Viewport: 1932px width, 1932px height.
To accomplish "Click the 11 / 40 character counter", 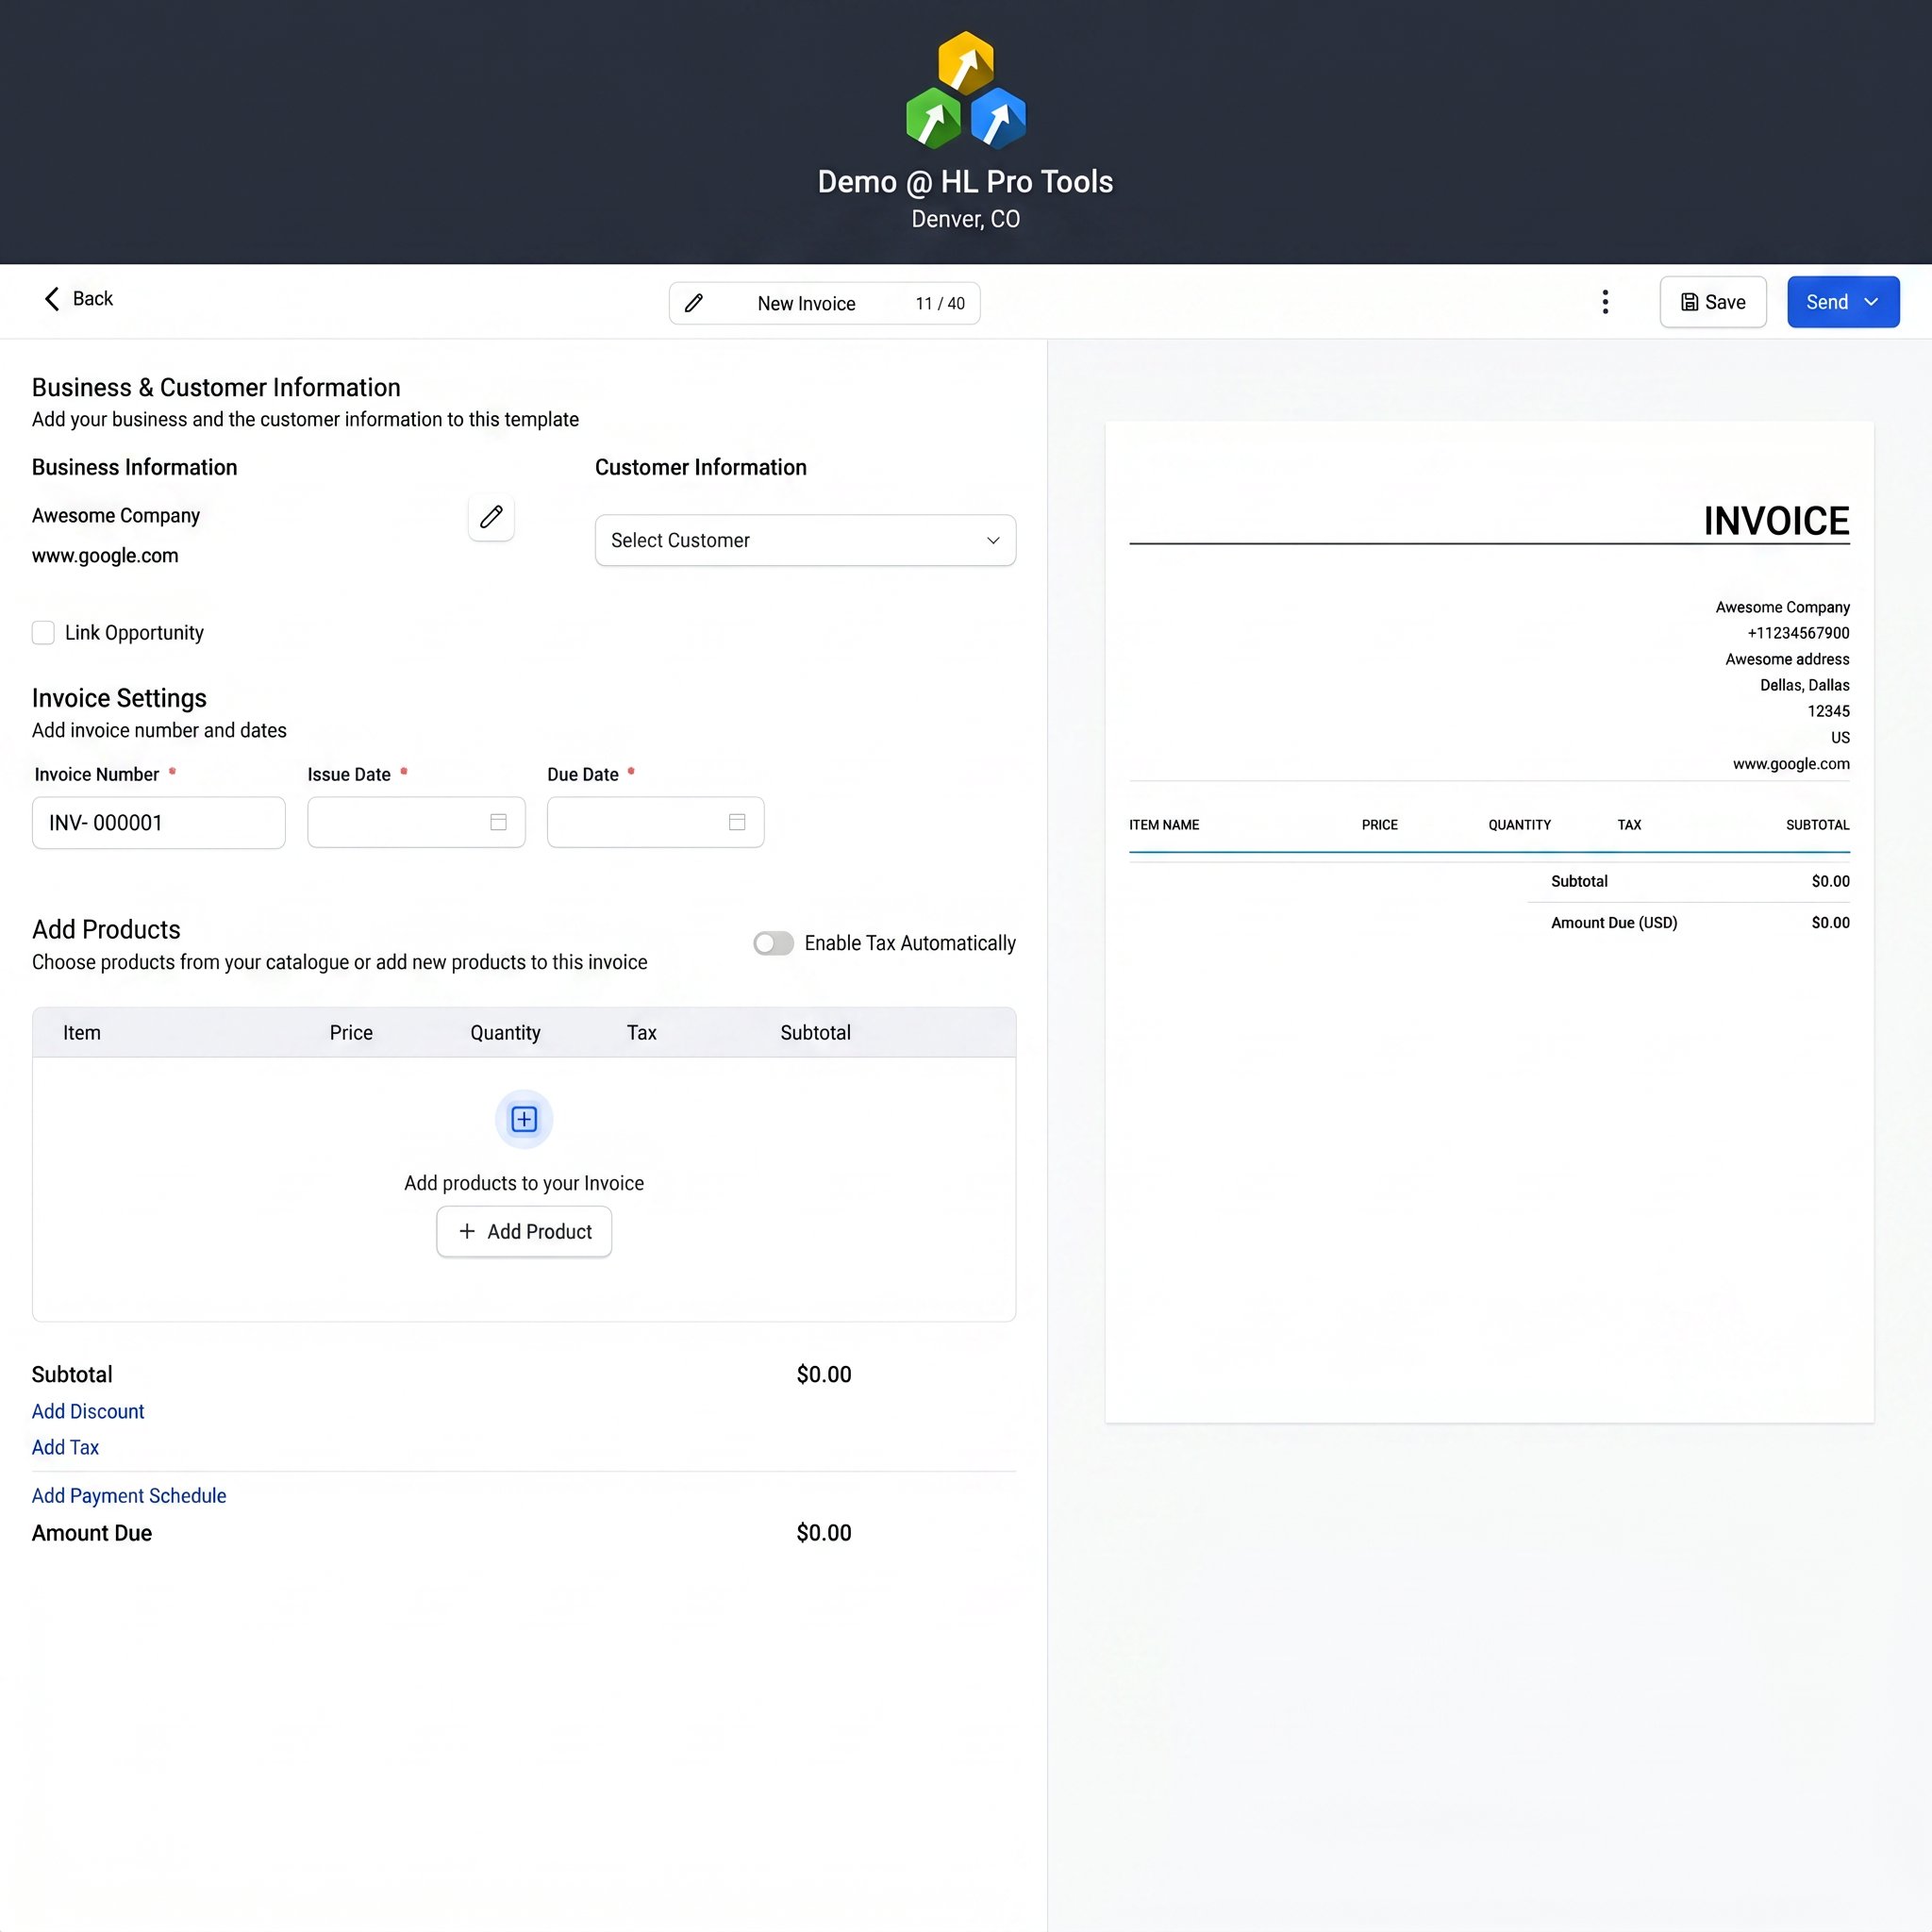I will click(x=940, y=303).
